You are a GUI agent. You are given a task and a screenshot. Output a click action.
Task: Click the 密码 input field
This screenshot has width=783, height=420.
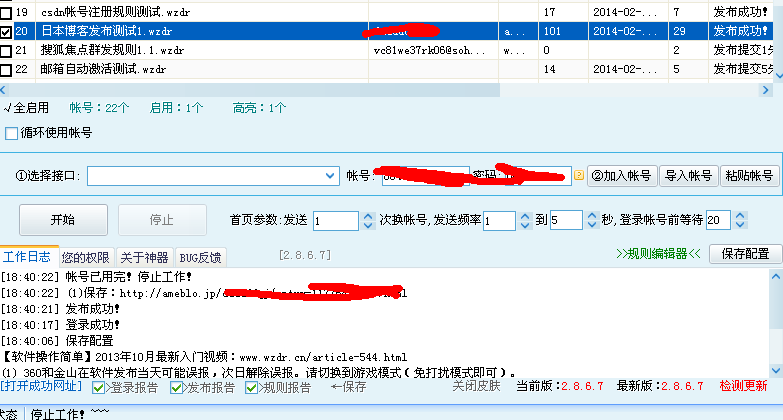[x=537, y=176]
